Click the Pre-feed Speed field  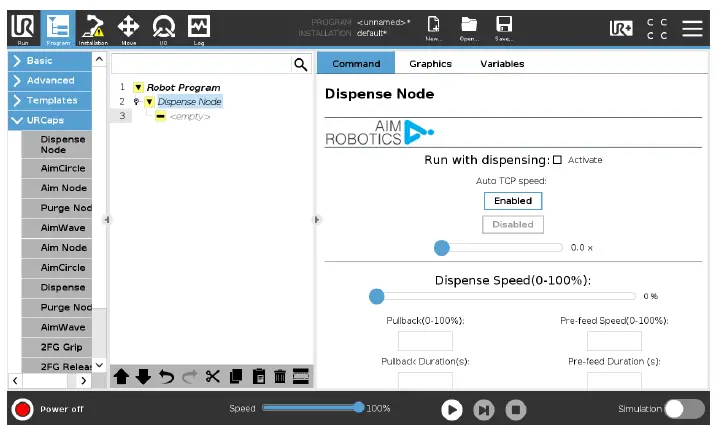pyautogui.click(x=614, y=341)
